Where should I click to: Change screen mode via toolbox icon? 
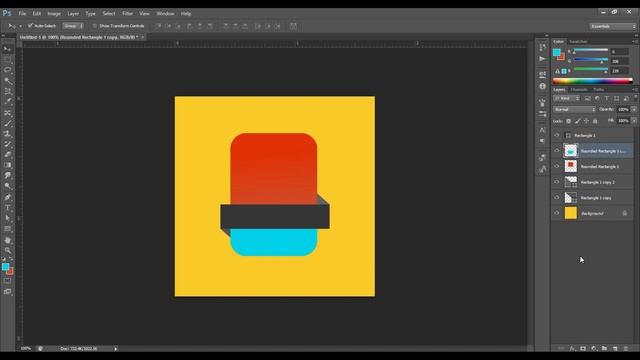point(7,291)
